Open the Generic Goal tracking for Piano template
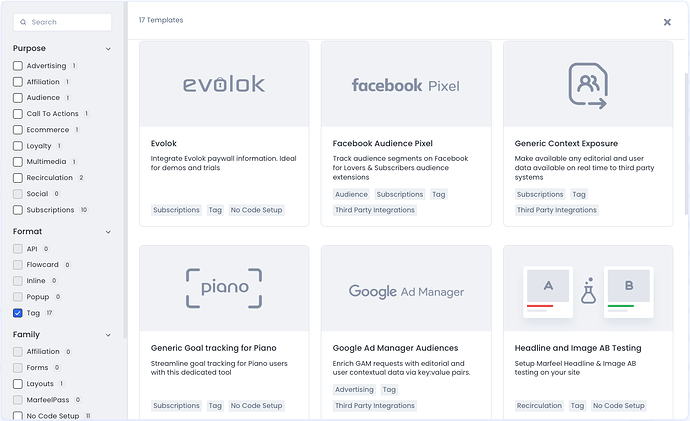Screen dimensions: 690x421 (213, 348)
